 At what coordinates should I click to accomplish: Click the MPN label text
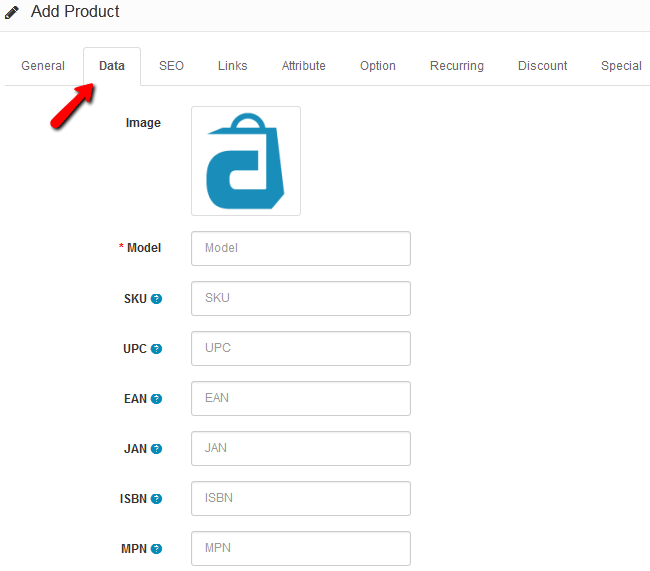point(134,549)
